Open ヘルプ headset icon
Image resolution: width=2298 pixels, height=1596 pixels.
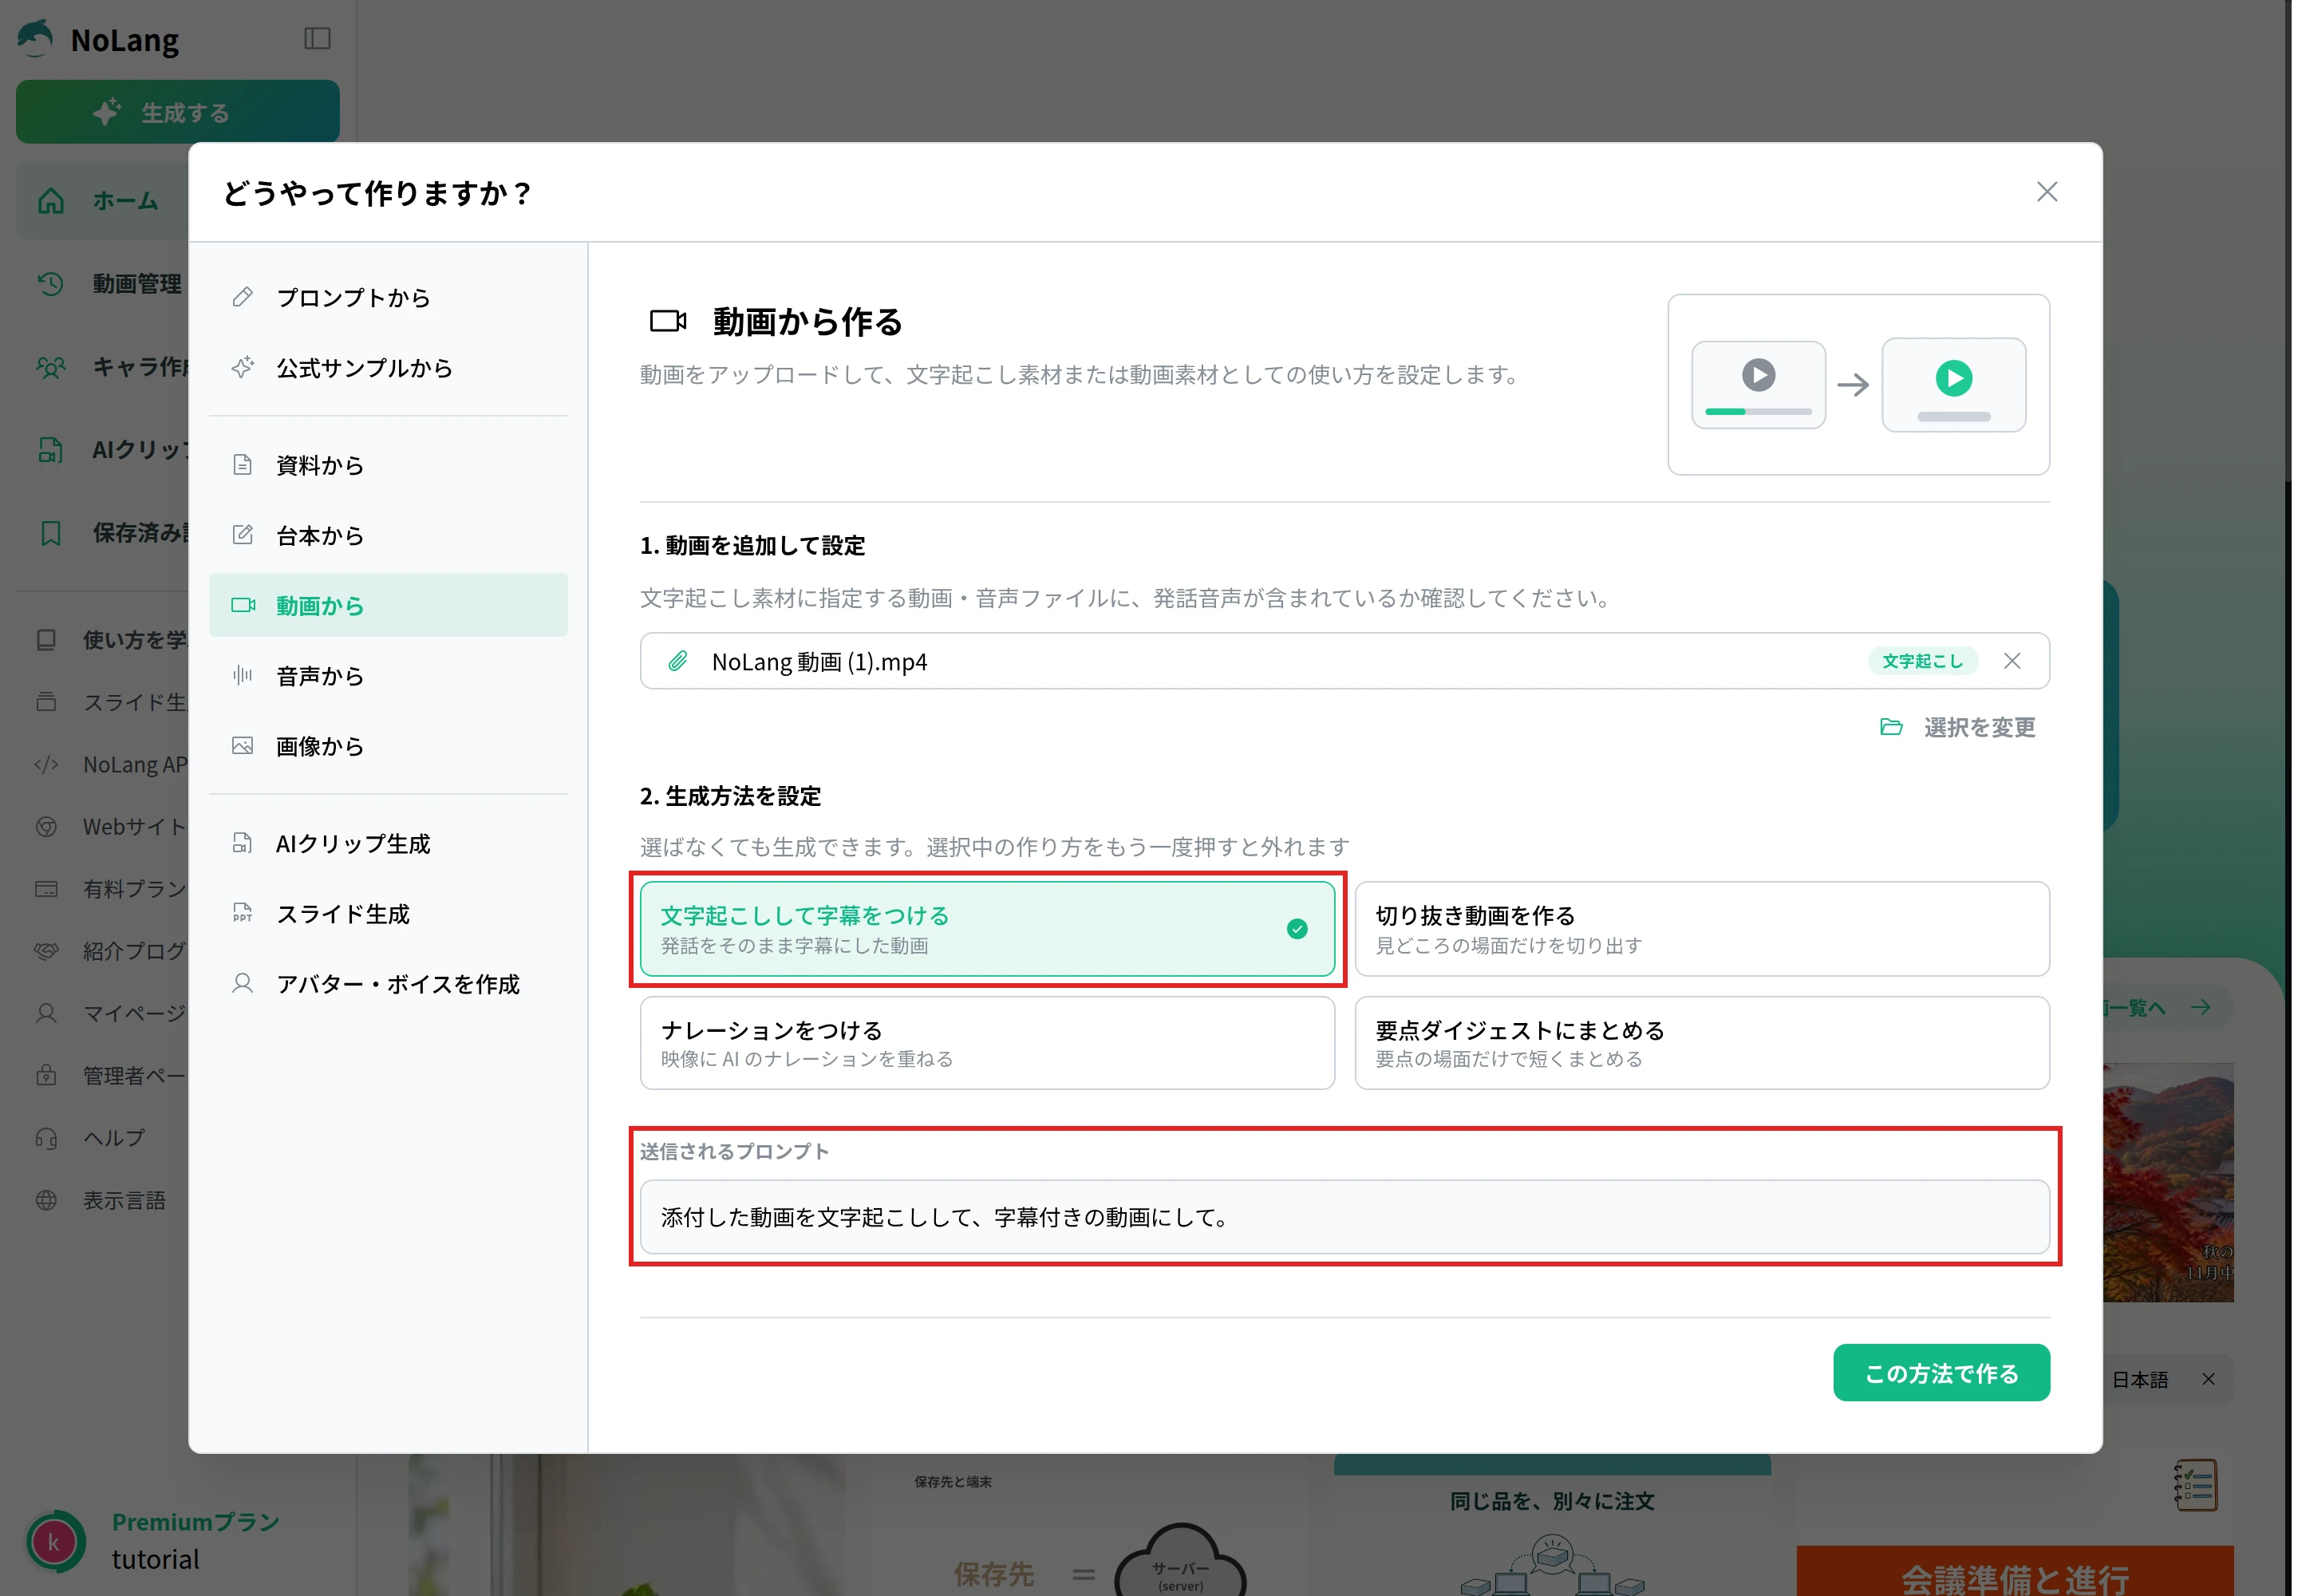46,1138
